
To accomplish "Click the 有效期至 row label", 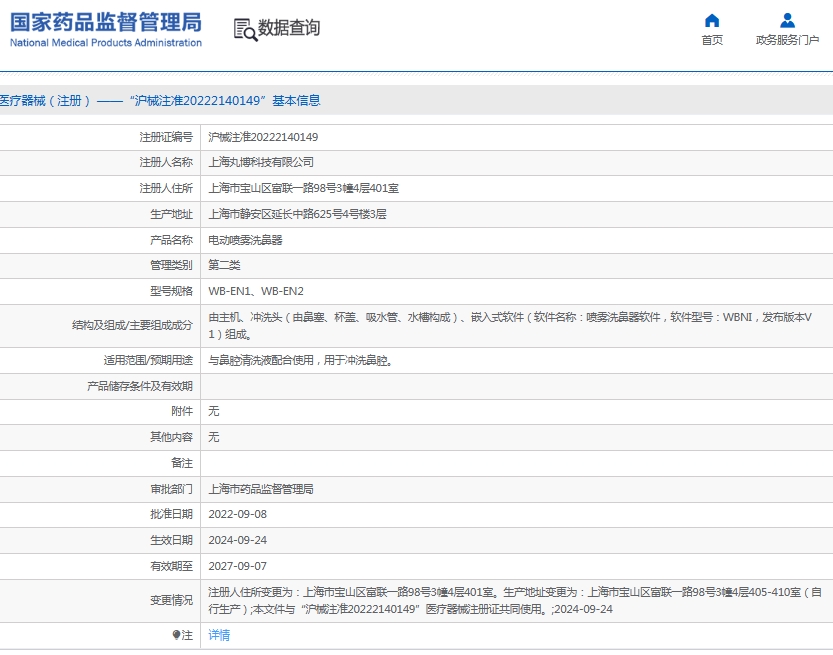I will [x=171, y=566].
